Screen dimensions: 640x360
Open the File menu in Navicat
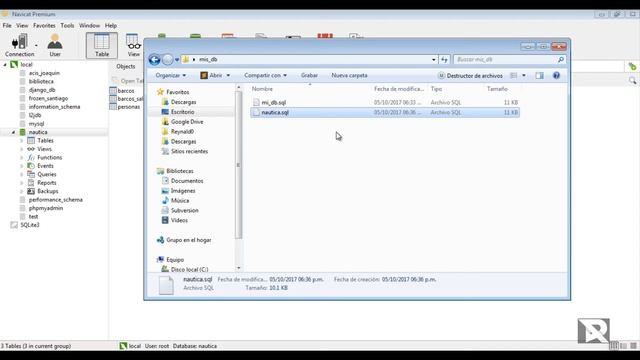(x=7, y=25)
